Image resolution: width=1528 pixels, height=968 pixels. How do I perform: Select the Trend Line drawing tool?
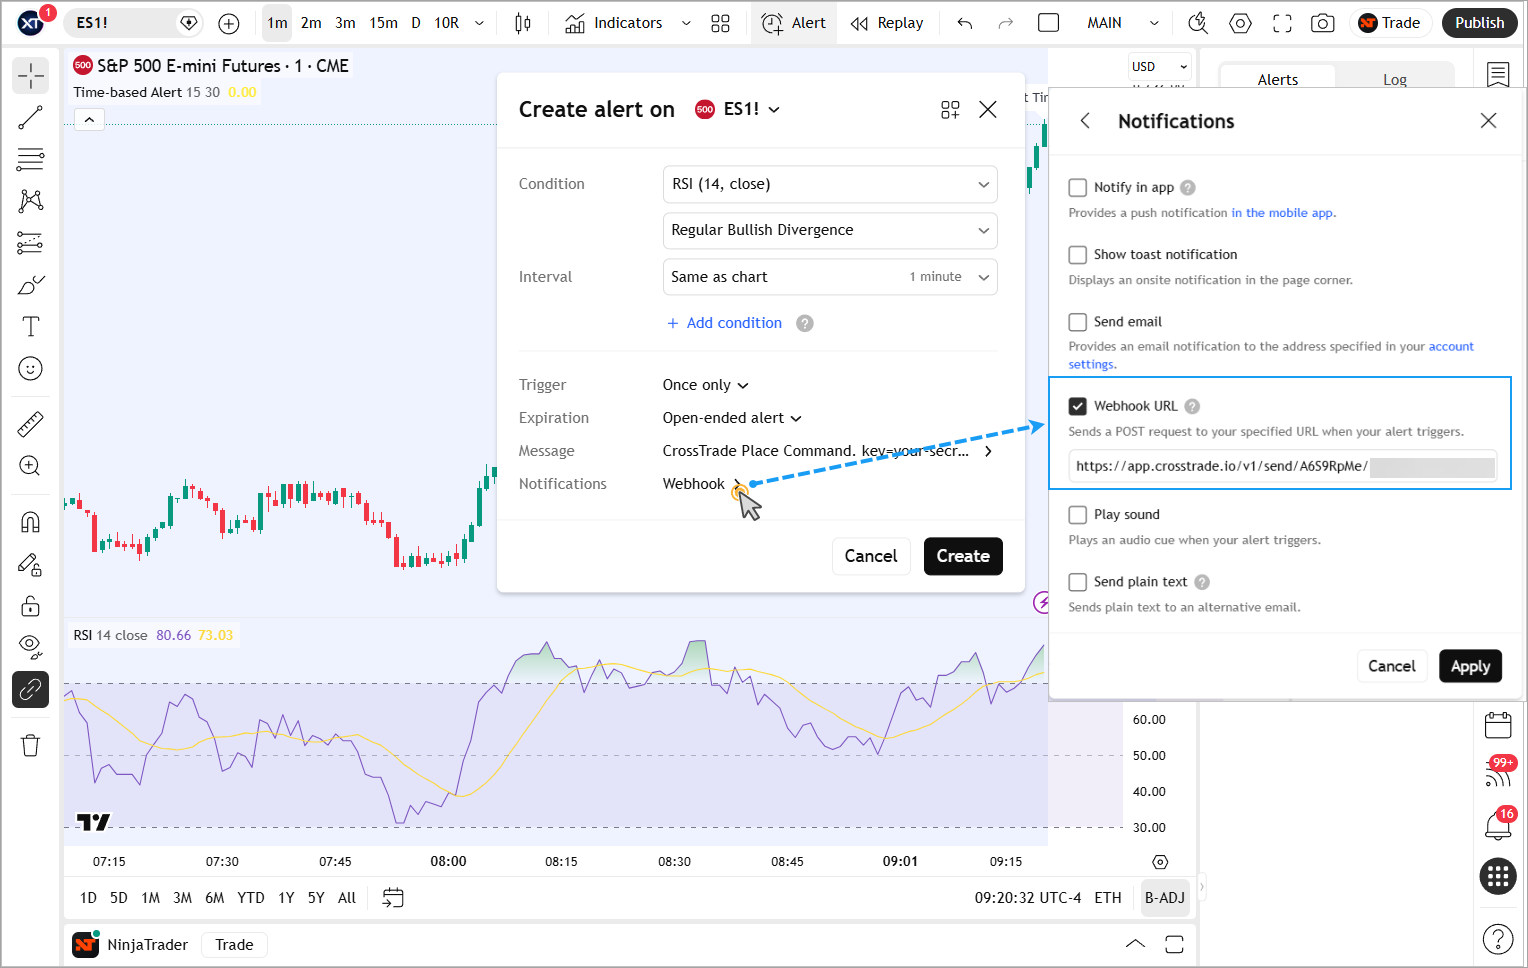tap(31, 118)
